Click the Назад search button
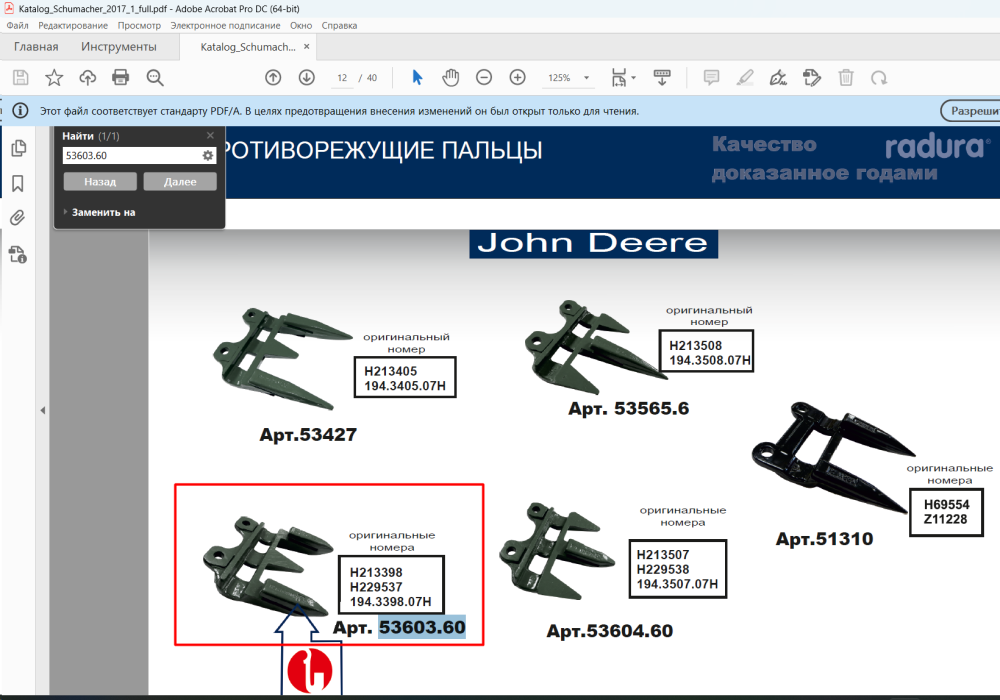The width and height of the screenshot is (1000, 700). (100, 182)
